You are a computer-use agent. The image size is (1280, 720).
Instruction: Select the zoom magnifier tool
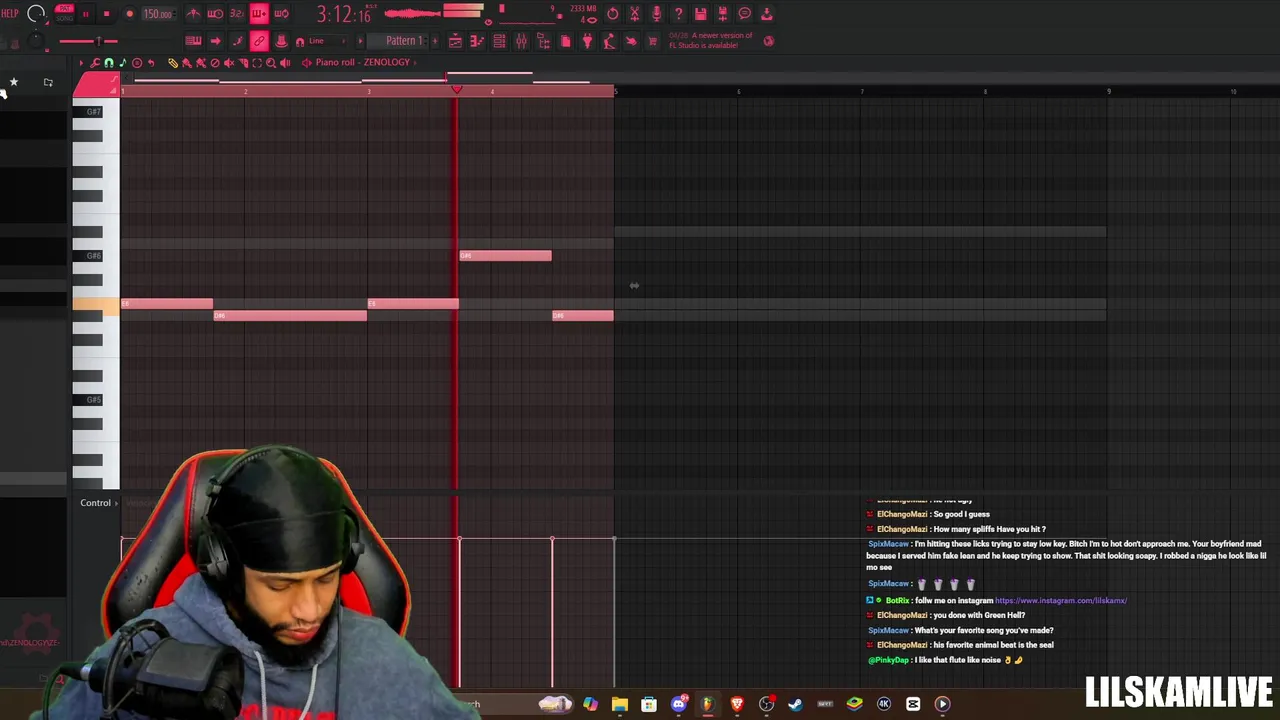pyautogui.click(x=271, y=63)
